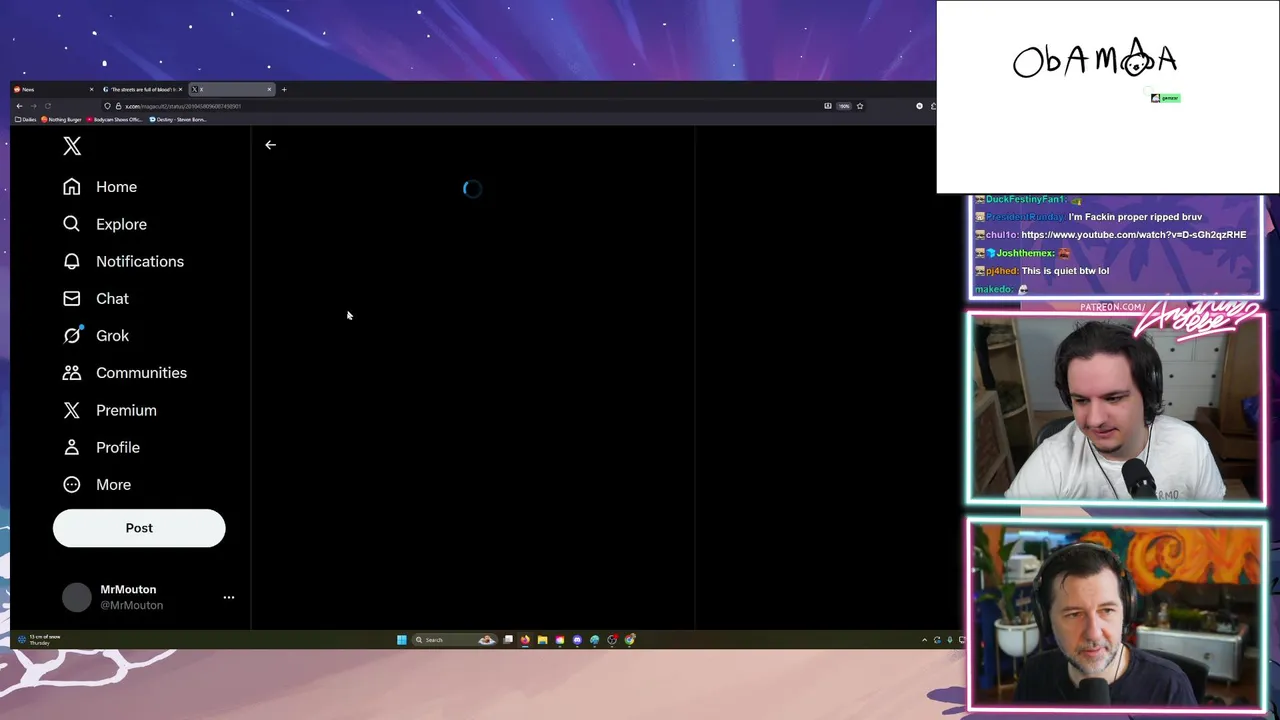Click the shield icon in address bar
This screenshot has height=720, width=1280.
[107, 106]
